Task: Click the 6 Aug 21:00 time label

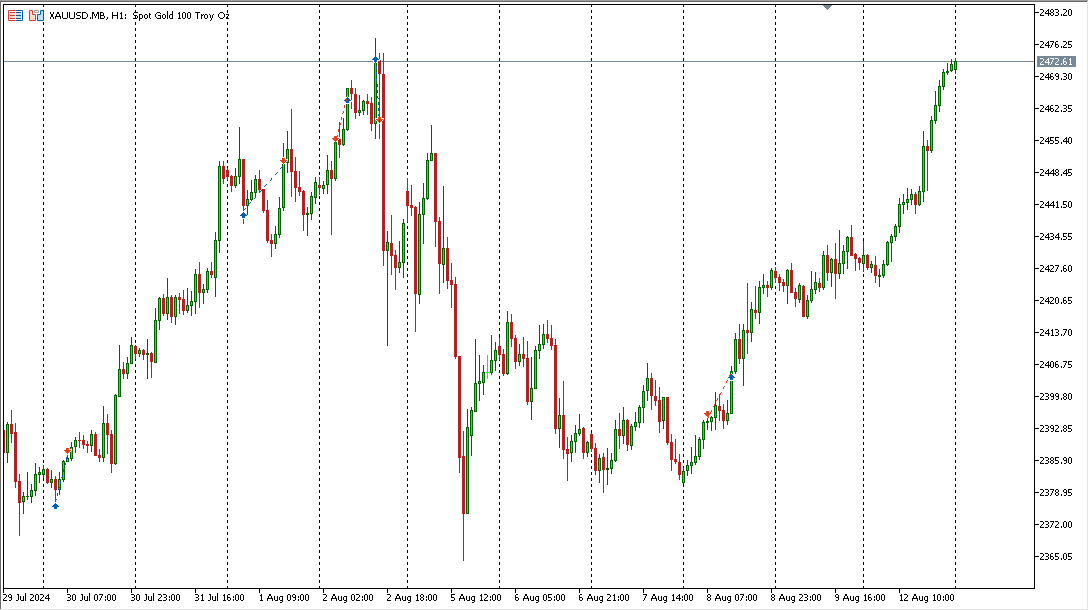Action: (604, 598)
